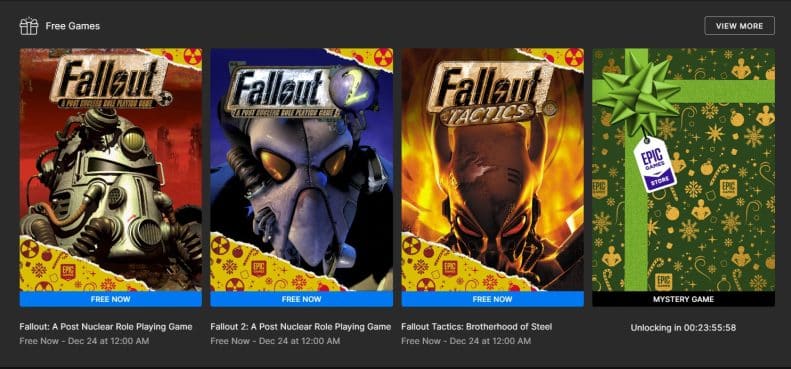Click the Mystery Game label bar

tap(683, 299)
